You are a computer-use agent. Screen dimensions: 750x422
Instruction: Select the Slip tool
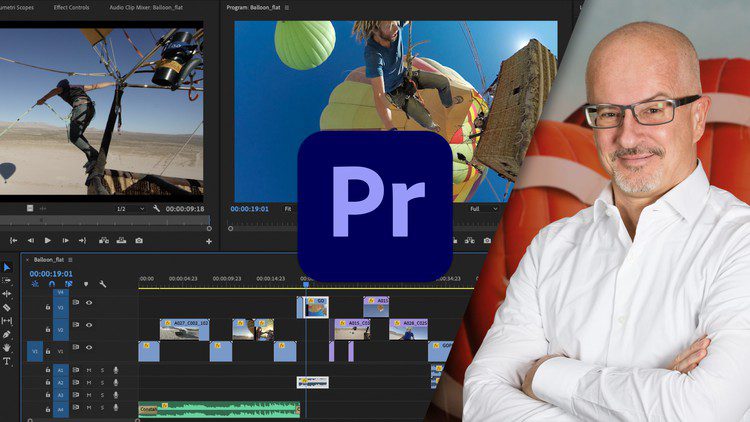[x=7, y=321]
